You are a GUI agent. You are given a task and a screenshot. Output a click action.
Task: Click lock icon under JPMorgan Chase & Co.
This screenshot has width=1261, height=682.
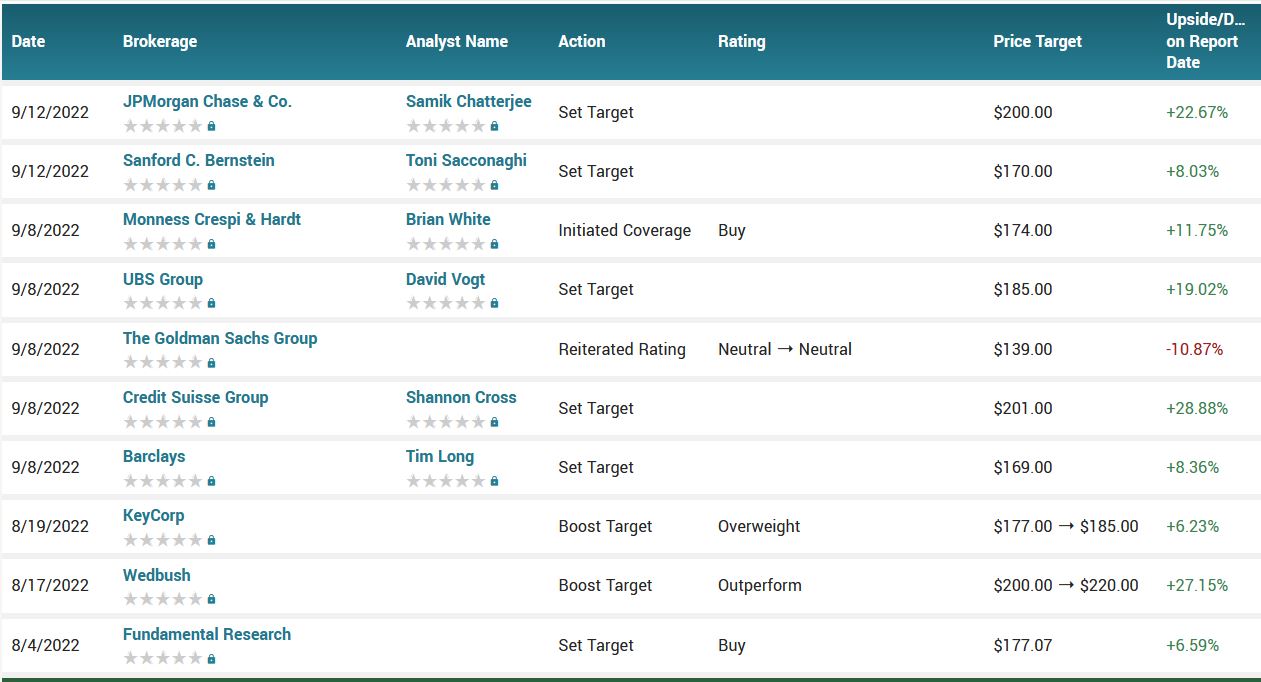coord(211,127)
